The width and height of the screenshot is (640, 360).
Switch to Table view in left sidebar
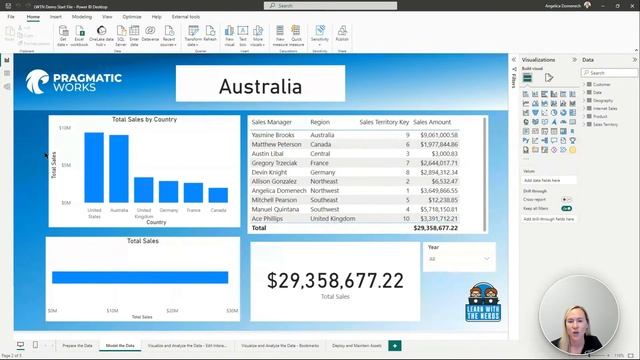(x=7, y=73)
